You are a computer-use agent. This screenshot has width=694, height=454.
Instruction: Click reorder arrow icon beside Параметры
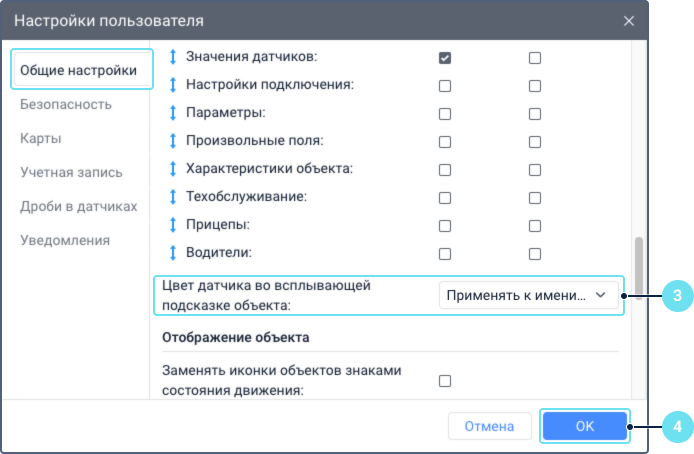click(x=172, y=114)
